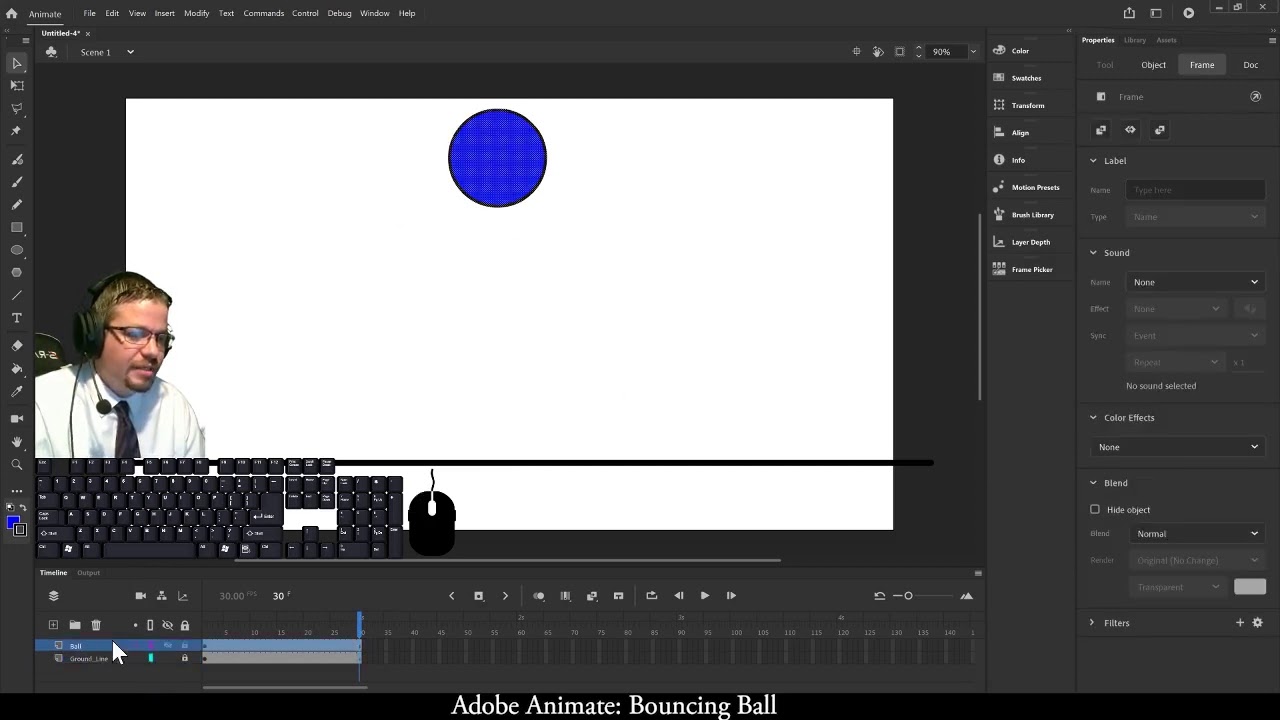Select the Asset Warp pin tool
This screenshot has height=720, width=1280.
pyautogui.click(x=17, y=131)
